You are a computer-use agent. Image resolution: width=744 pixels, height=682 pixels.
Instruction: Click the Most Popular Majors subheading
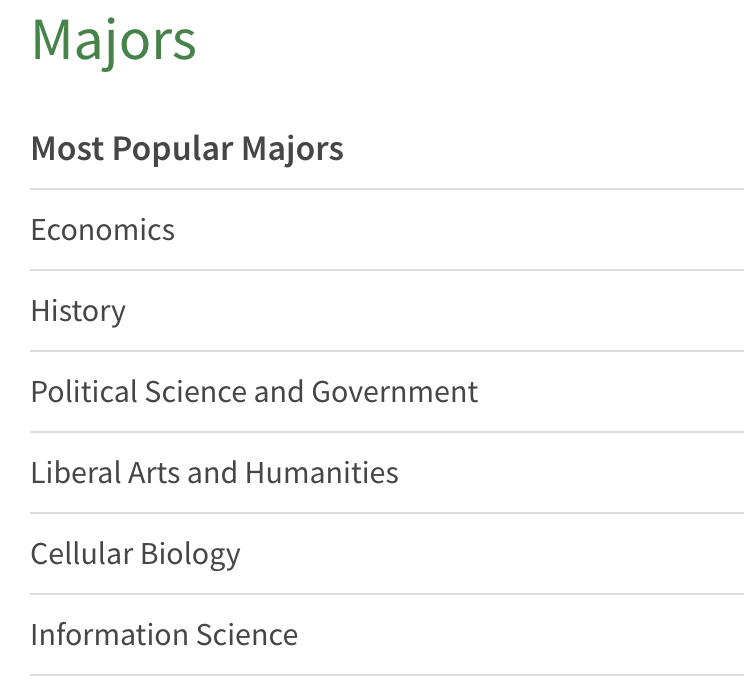(187, 149)
